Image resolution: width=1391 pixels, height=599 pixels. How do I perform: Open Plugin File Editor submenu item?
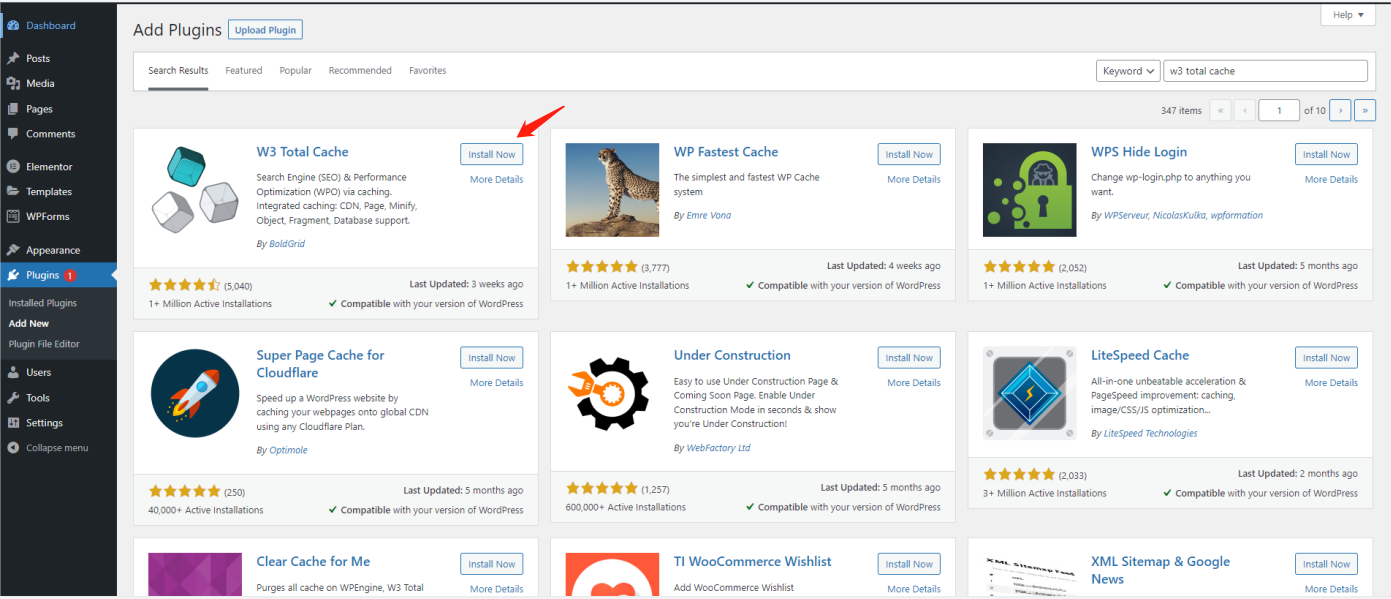(x=44, y=344)
